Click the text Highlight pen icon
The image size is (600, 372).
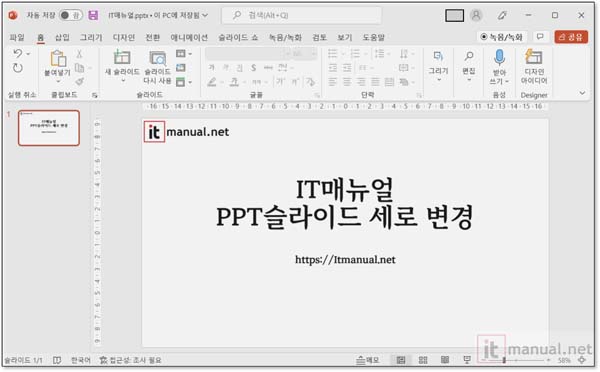212,82
